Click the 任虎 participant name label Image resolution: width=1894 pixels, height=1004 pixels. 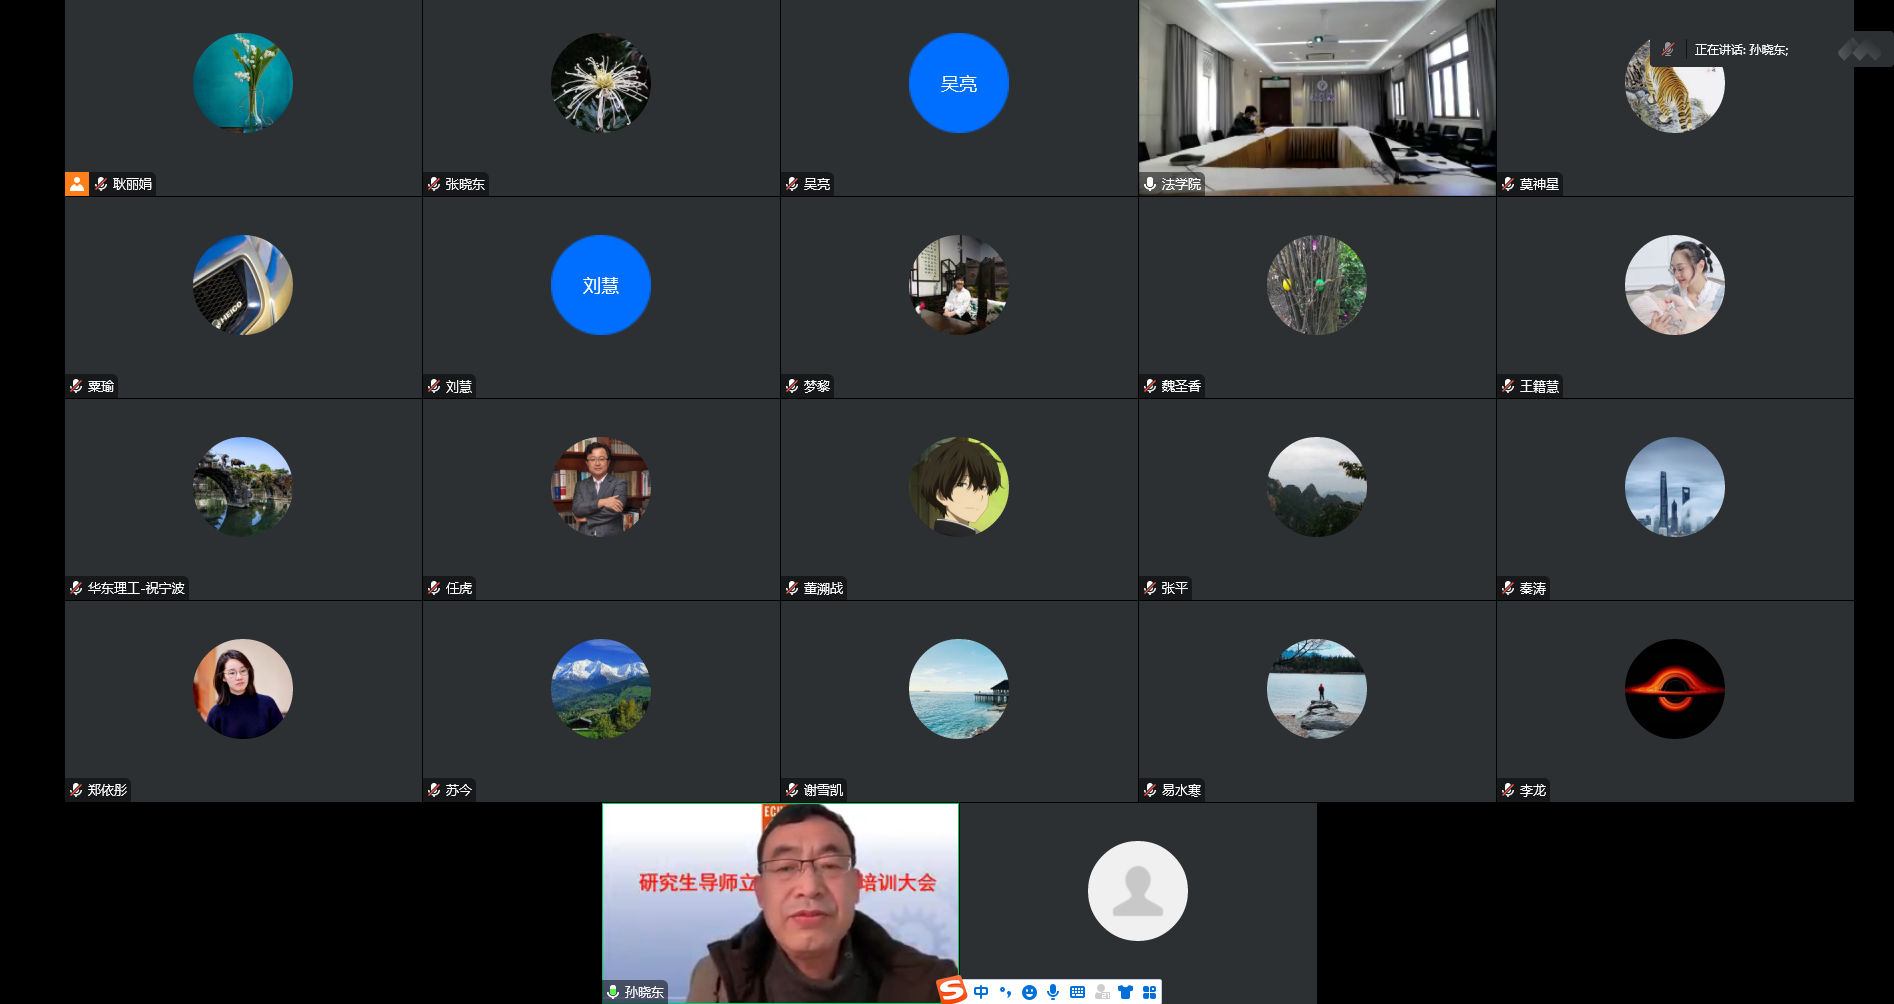(459, 588)
